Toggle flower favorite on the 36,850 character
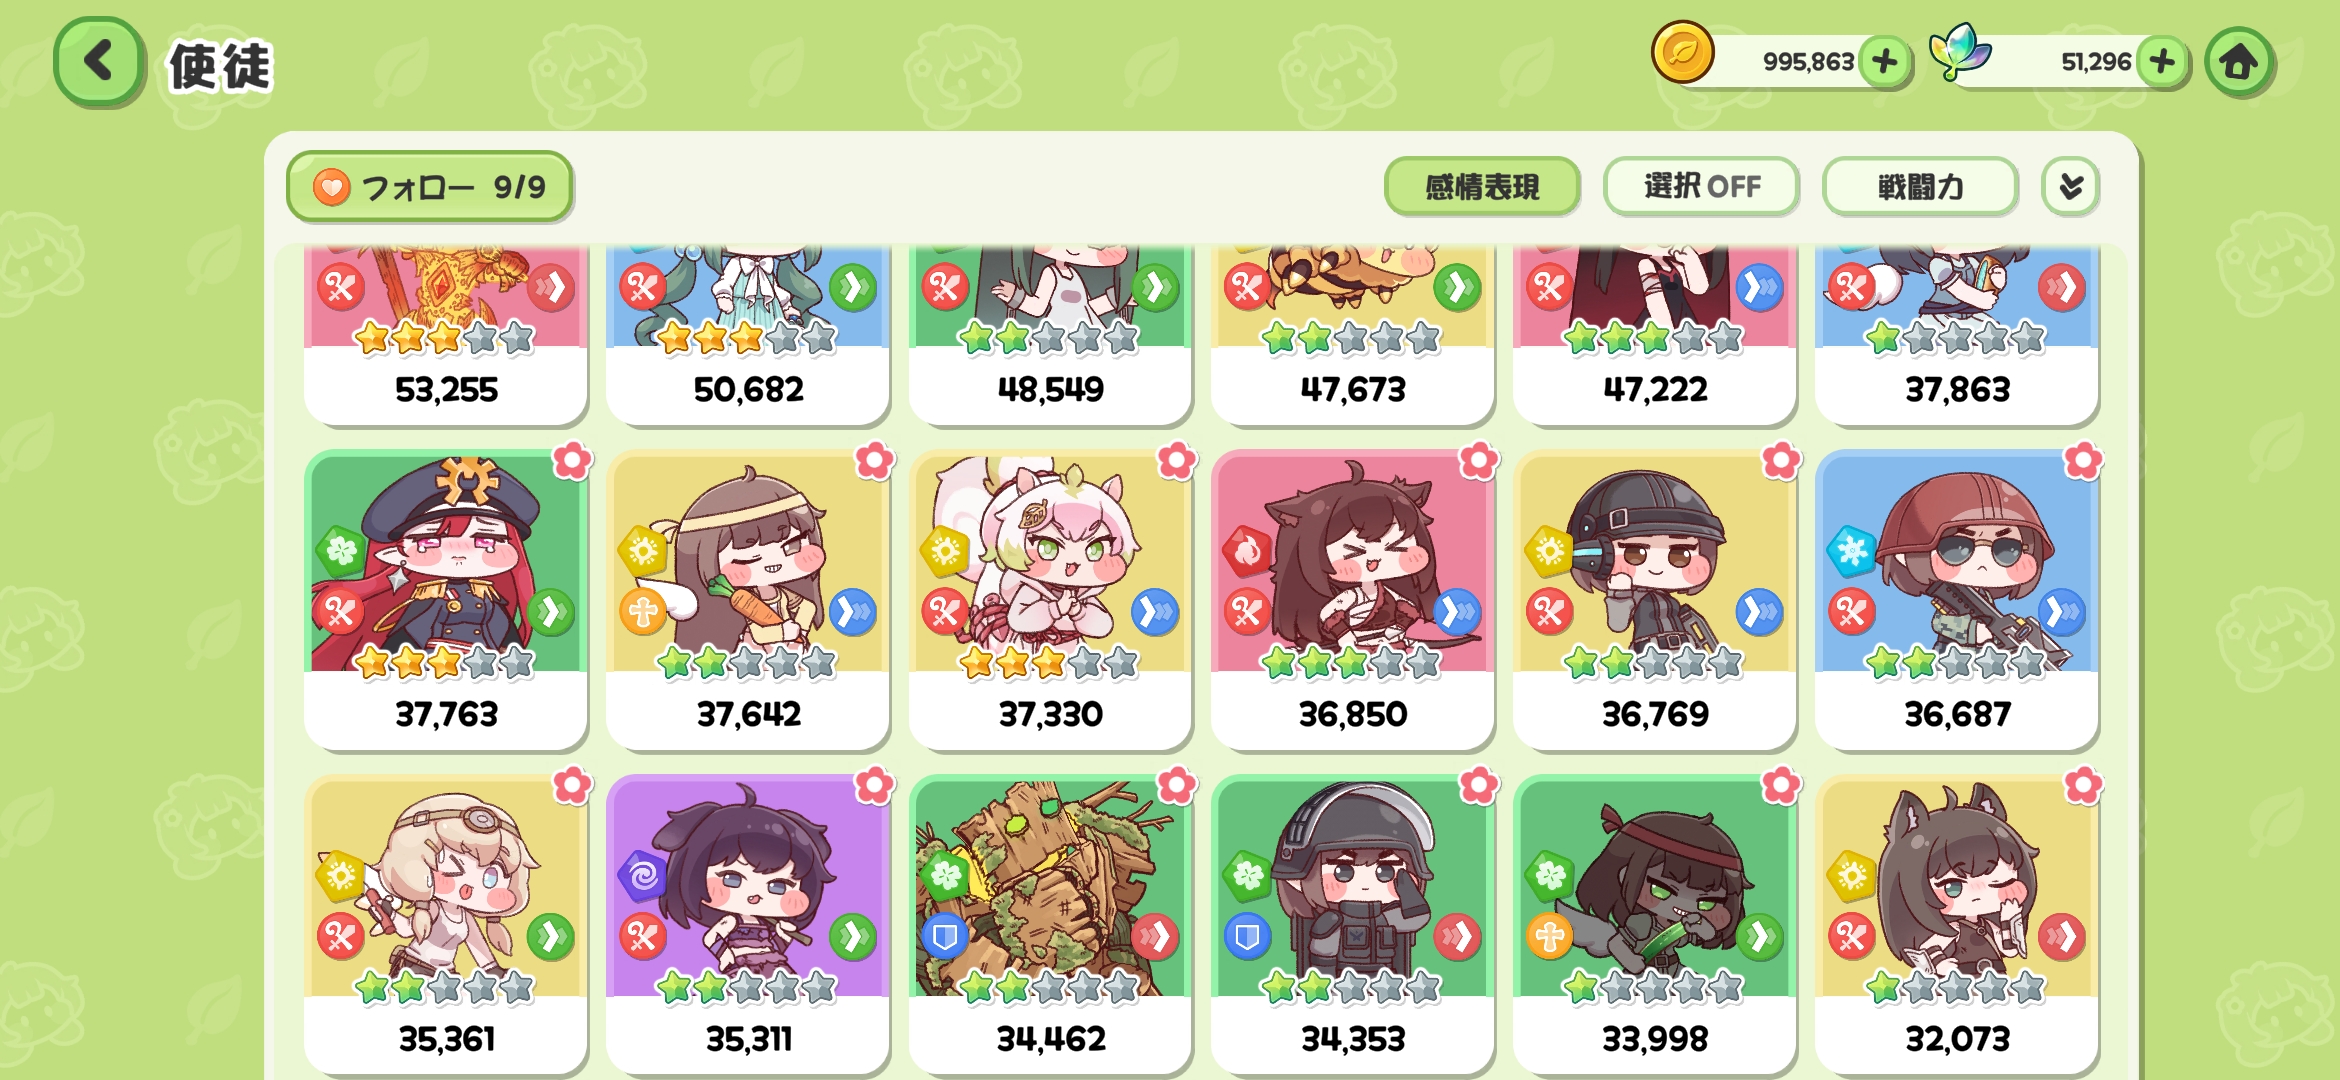The image size is (2340, 1080). pos(1478,461)
